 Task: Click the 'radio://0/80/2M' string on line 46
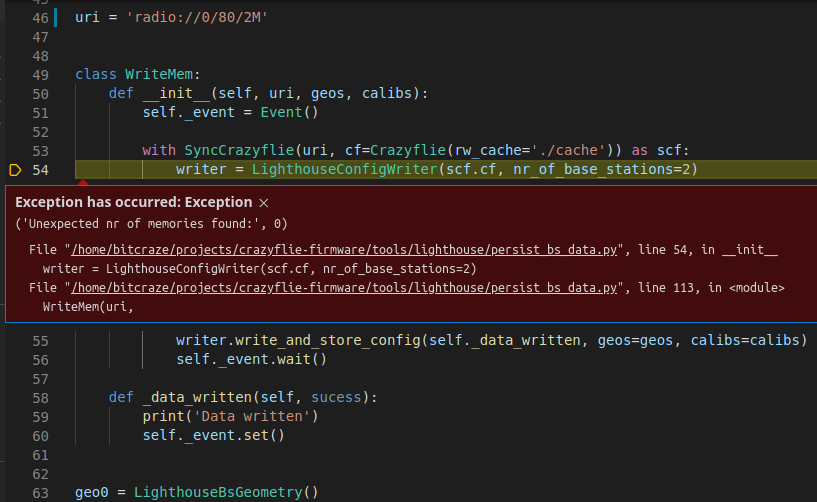pyautogui.click(x=197, y=17)
